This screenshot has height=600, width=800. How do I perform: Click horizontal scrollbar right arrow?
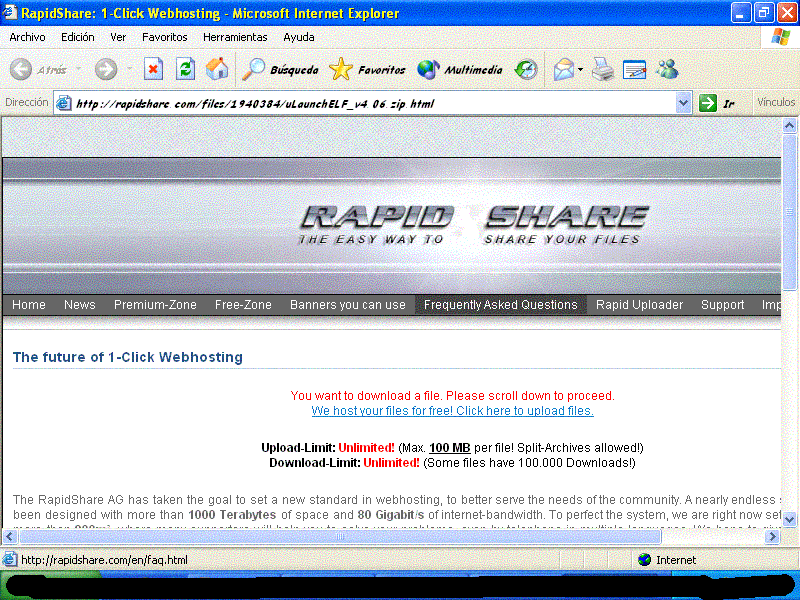pyautogui.click(x=772, y=537)
